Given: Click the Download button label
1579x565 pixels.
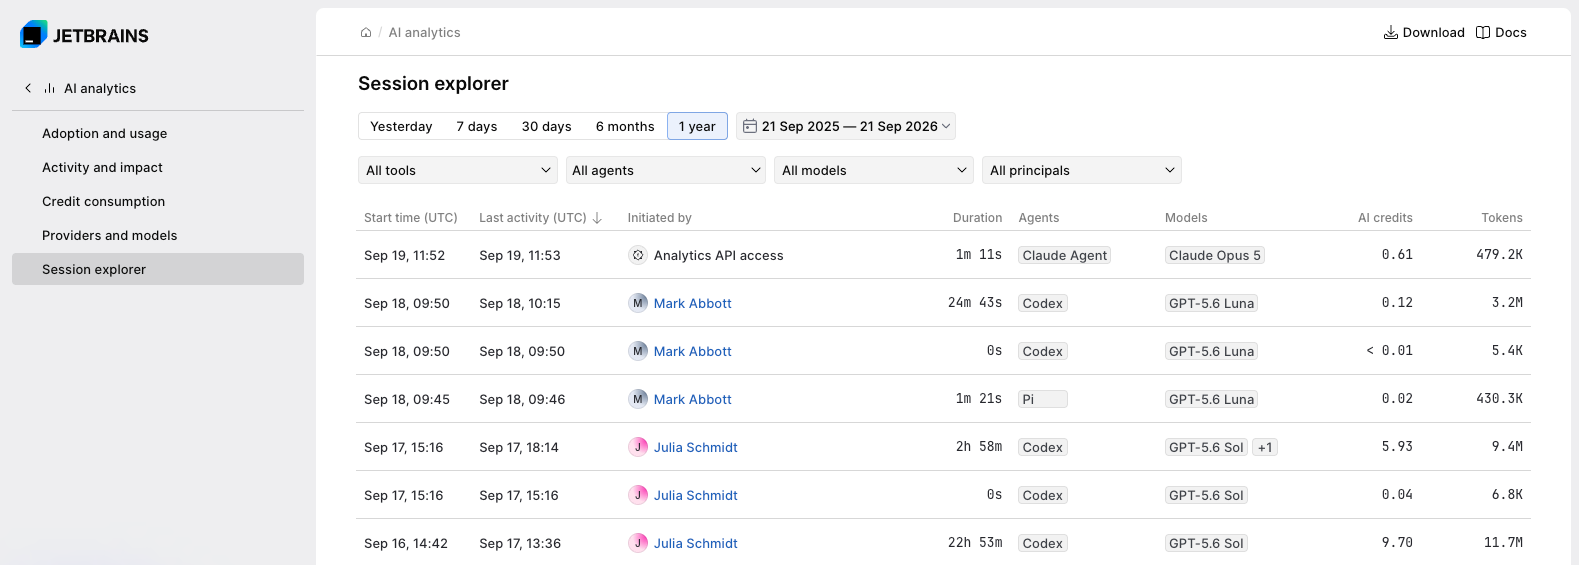Looking at the screenshot, I should (1433, 32).
